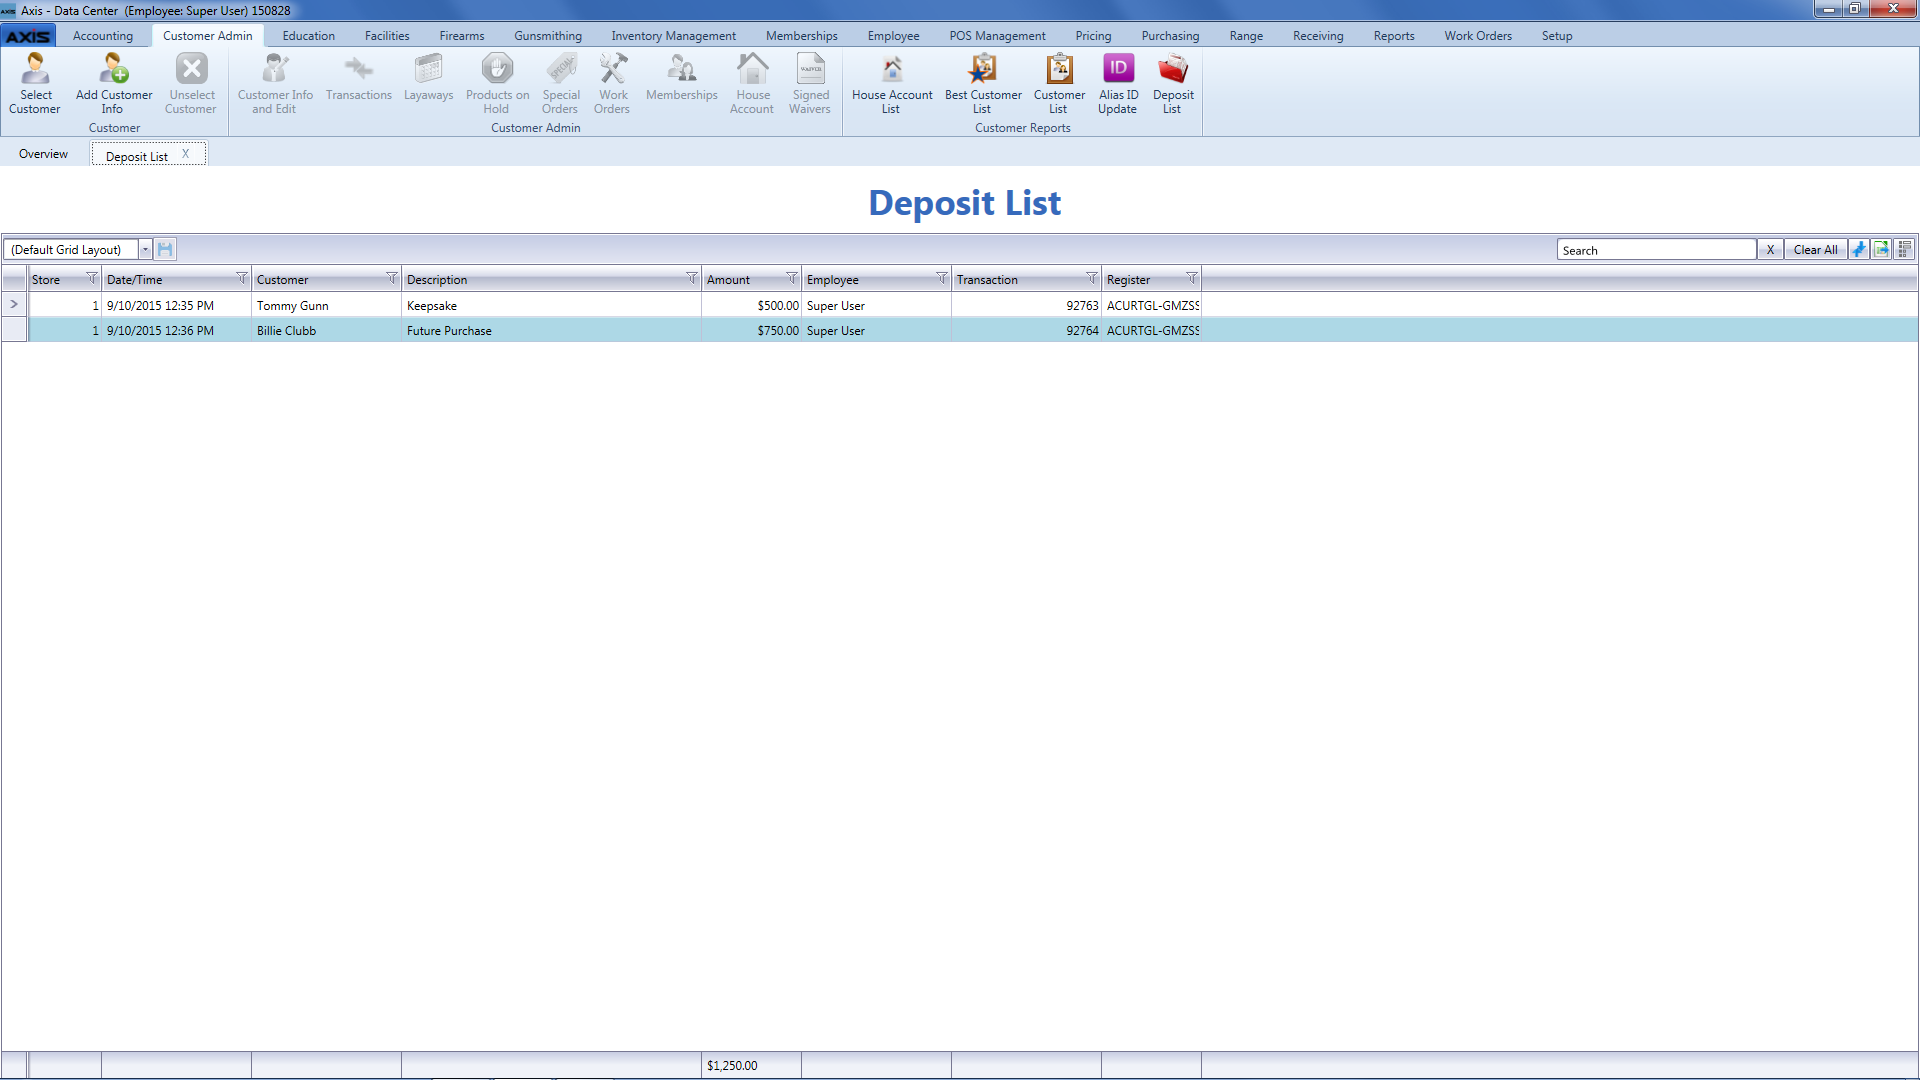Viewport: 1920px width, 1080px height.
Task: Open the Amount column filter
Action: [792, 278]
